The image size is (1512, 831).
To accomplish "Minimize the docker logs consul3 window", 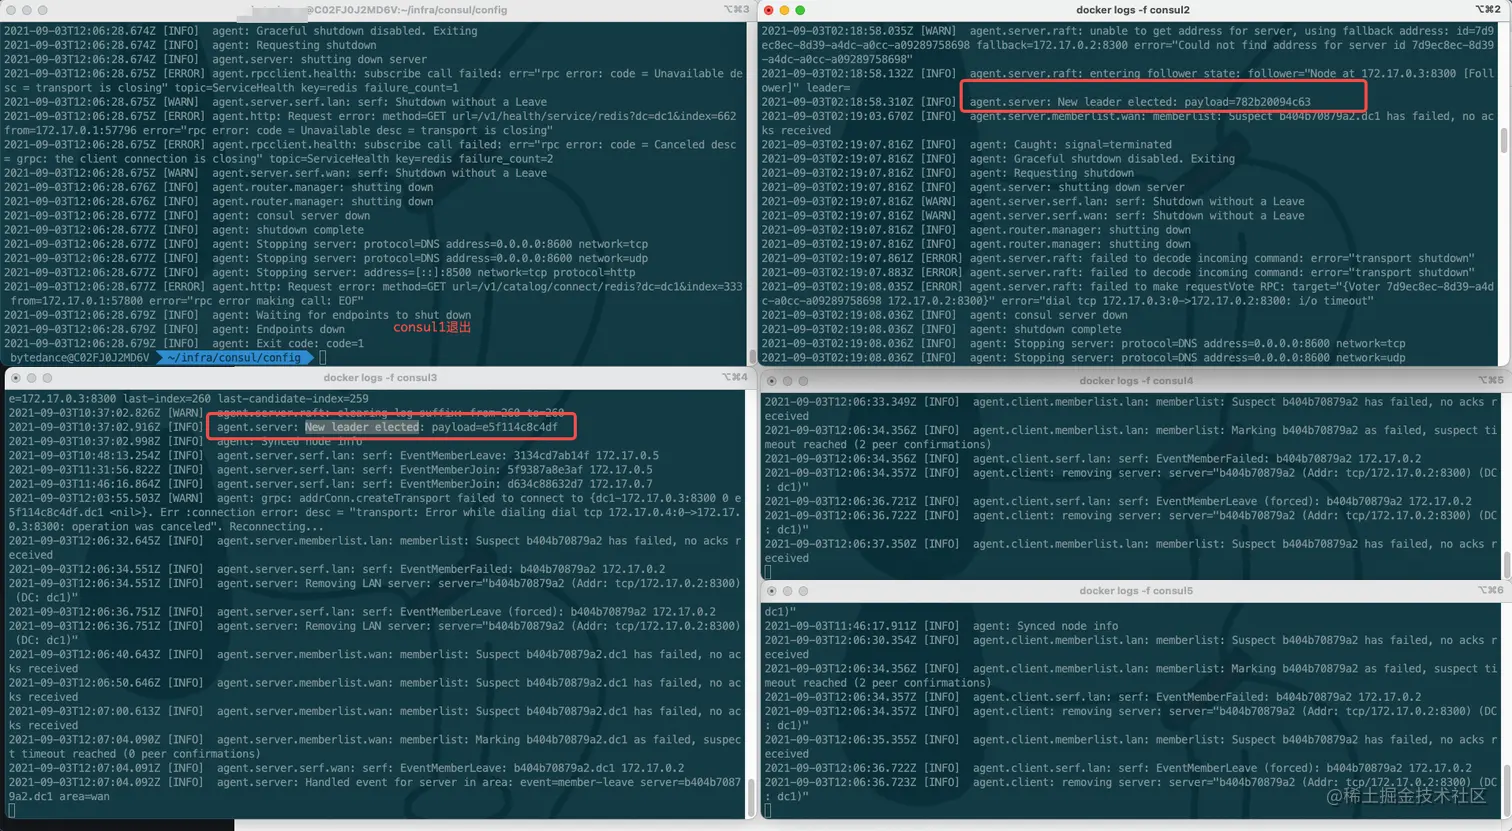I will [x=31, y=378].
